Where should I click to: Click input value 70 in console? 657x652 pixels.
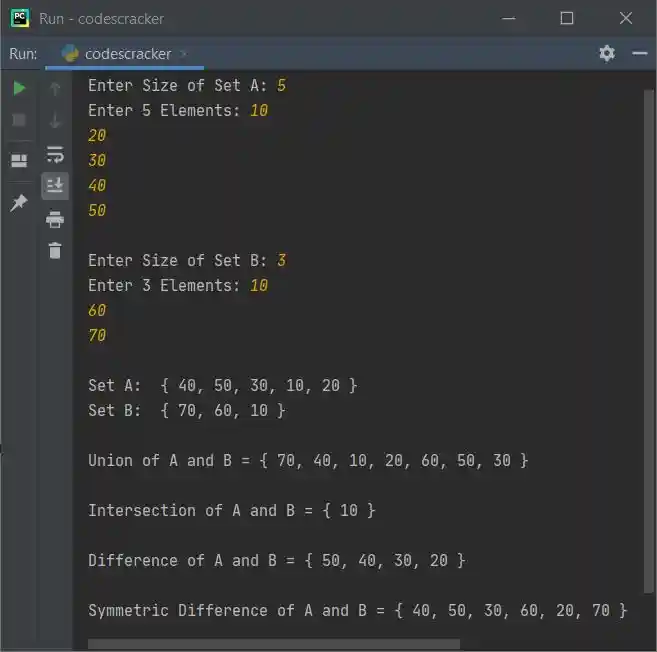[97, 336]
